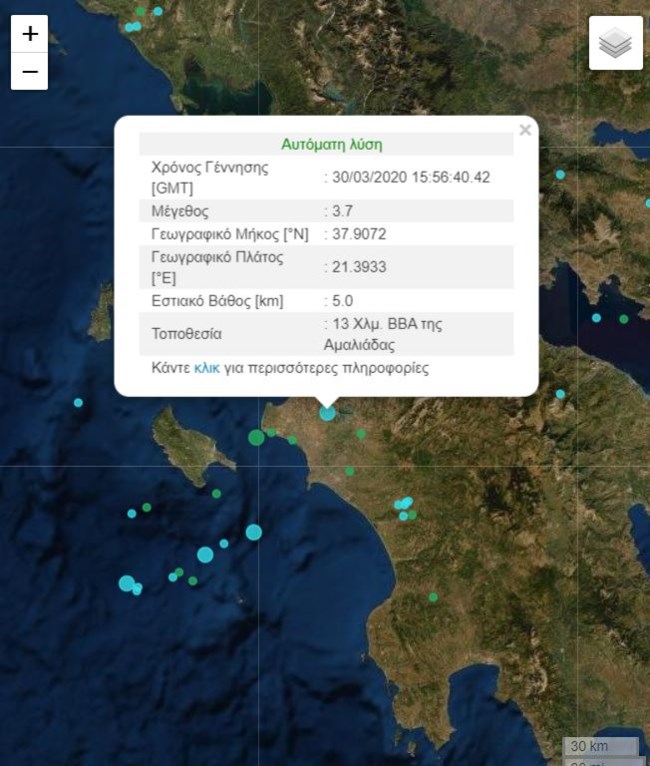Screen dimensions: 650x766
Task: Click the largest cyan marker in the southwest sea
Action: [126, 583]
